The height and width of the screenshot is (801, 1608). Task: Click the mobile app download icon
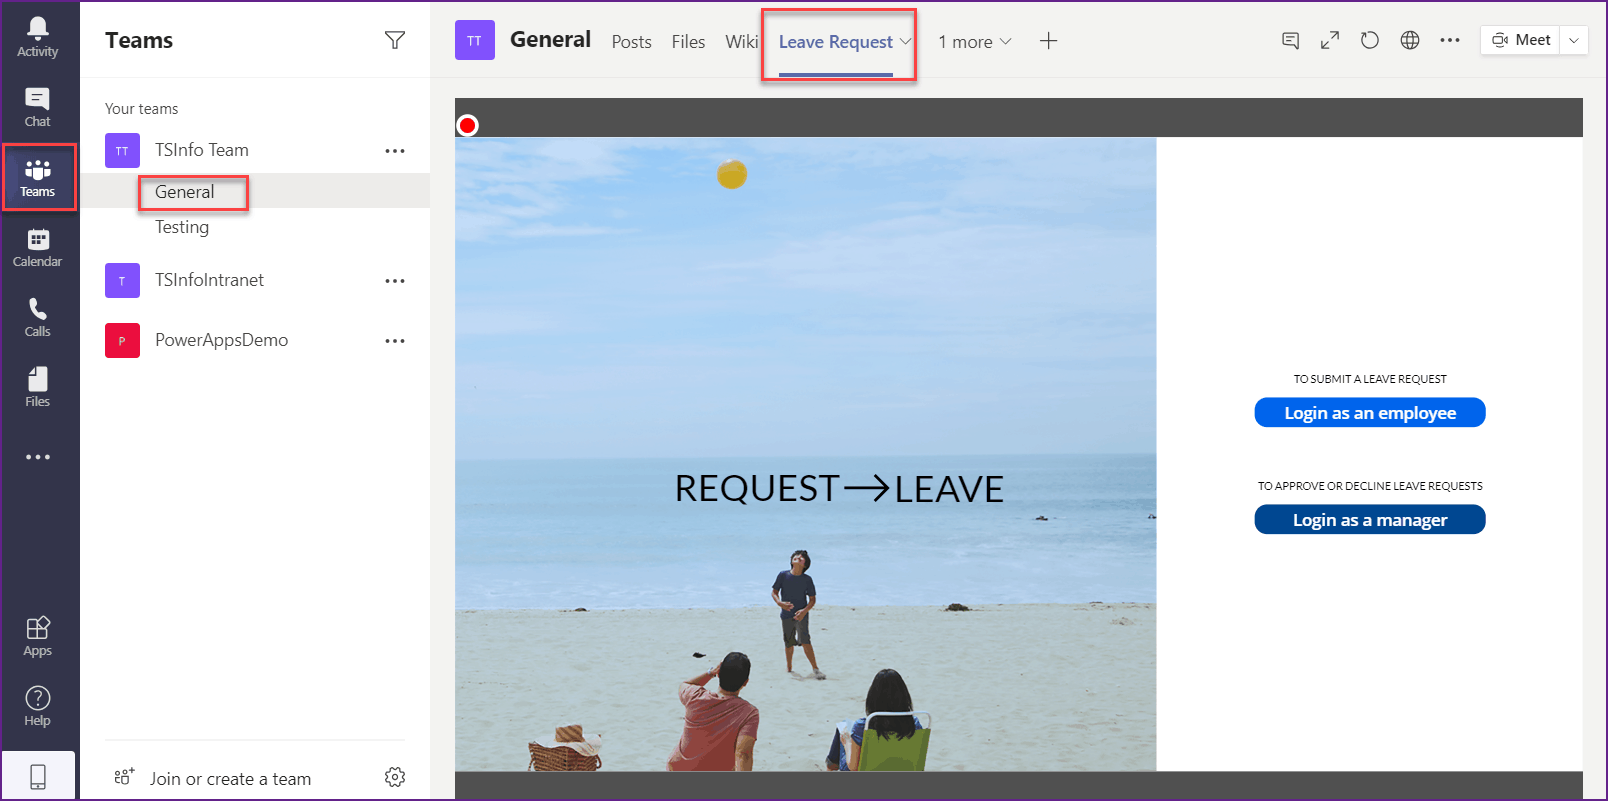38,776
